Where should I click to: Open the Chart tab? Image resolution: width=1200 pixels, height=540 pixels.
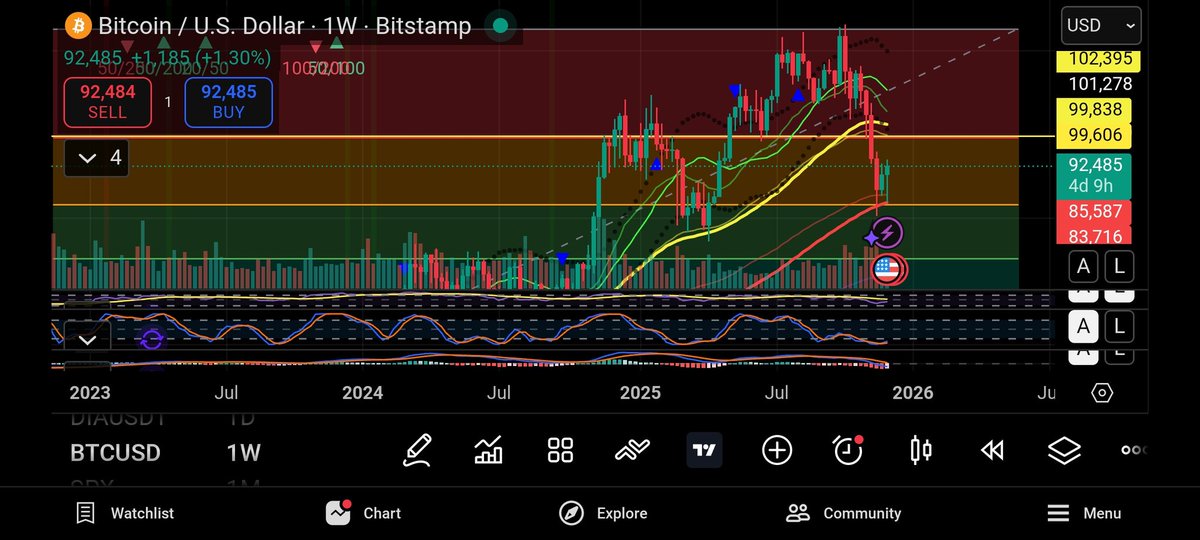[x=364, y=513]
